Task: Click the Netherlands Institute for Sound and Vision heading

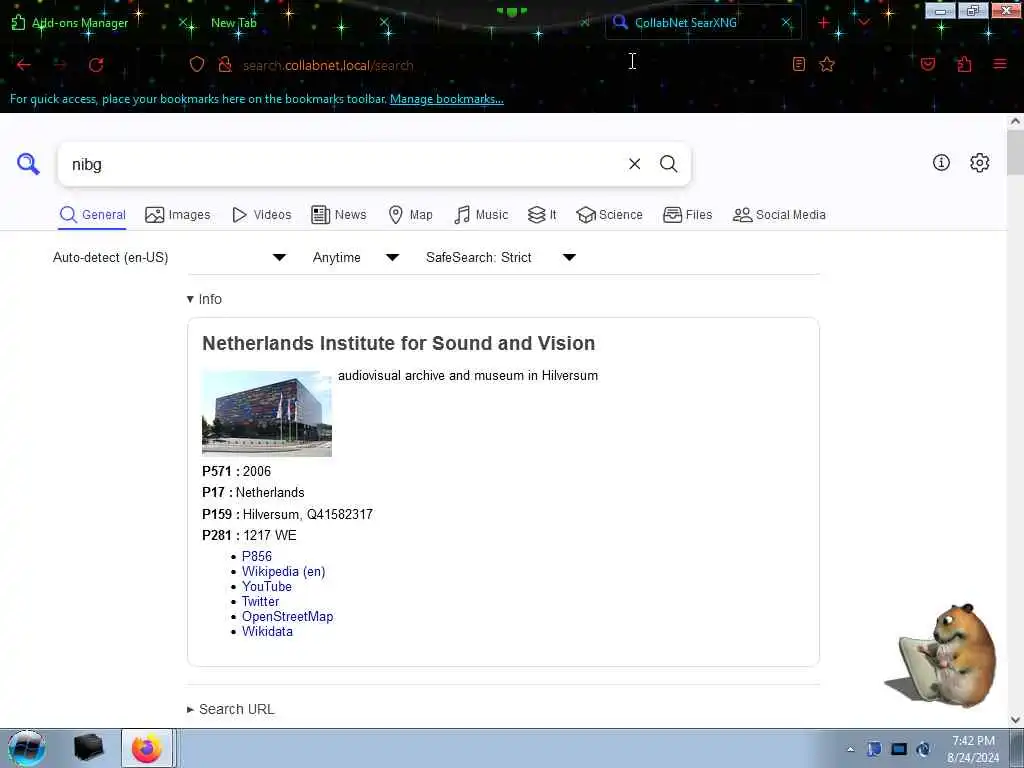Action: pos(398,344)
